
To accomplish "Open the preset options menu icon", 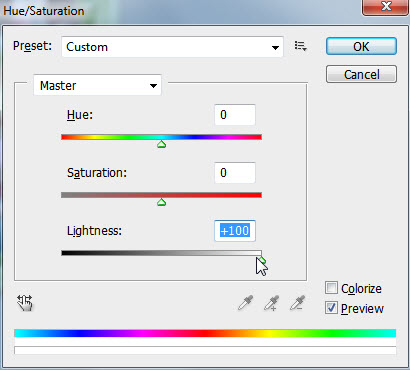I will click(x=300, y=46).
